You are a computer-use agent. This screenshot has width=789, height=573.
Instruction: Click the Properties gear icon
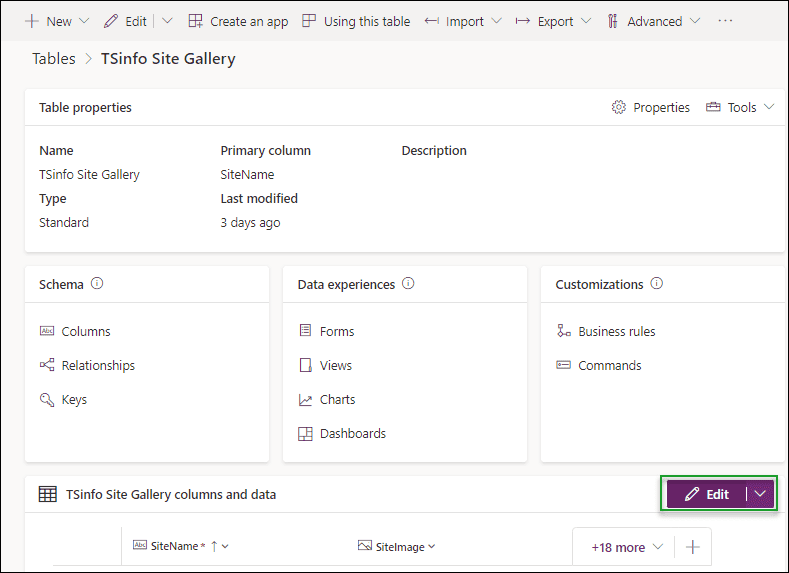pos(618,107)
